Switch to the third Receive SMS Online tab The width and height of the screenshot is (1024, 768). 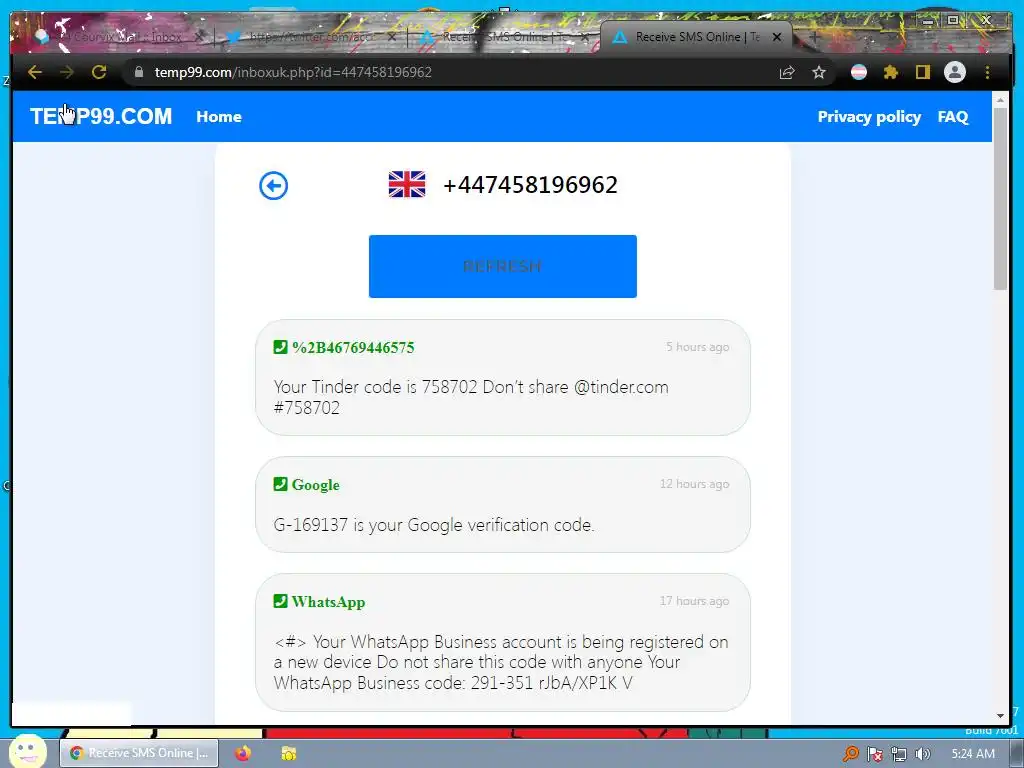[x=503, y=37]
